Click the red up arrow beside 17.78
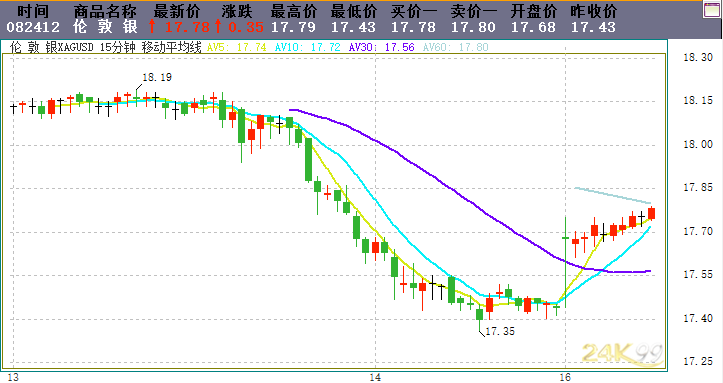 click(x=152, y=26)
